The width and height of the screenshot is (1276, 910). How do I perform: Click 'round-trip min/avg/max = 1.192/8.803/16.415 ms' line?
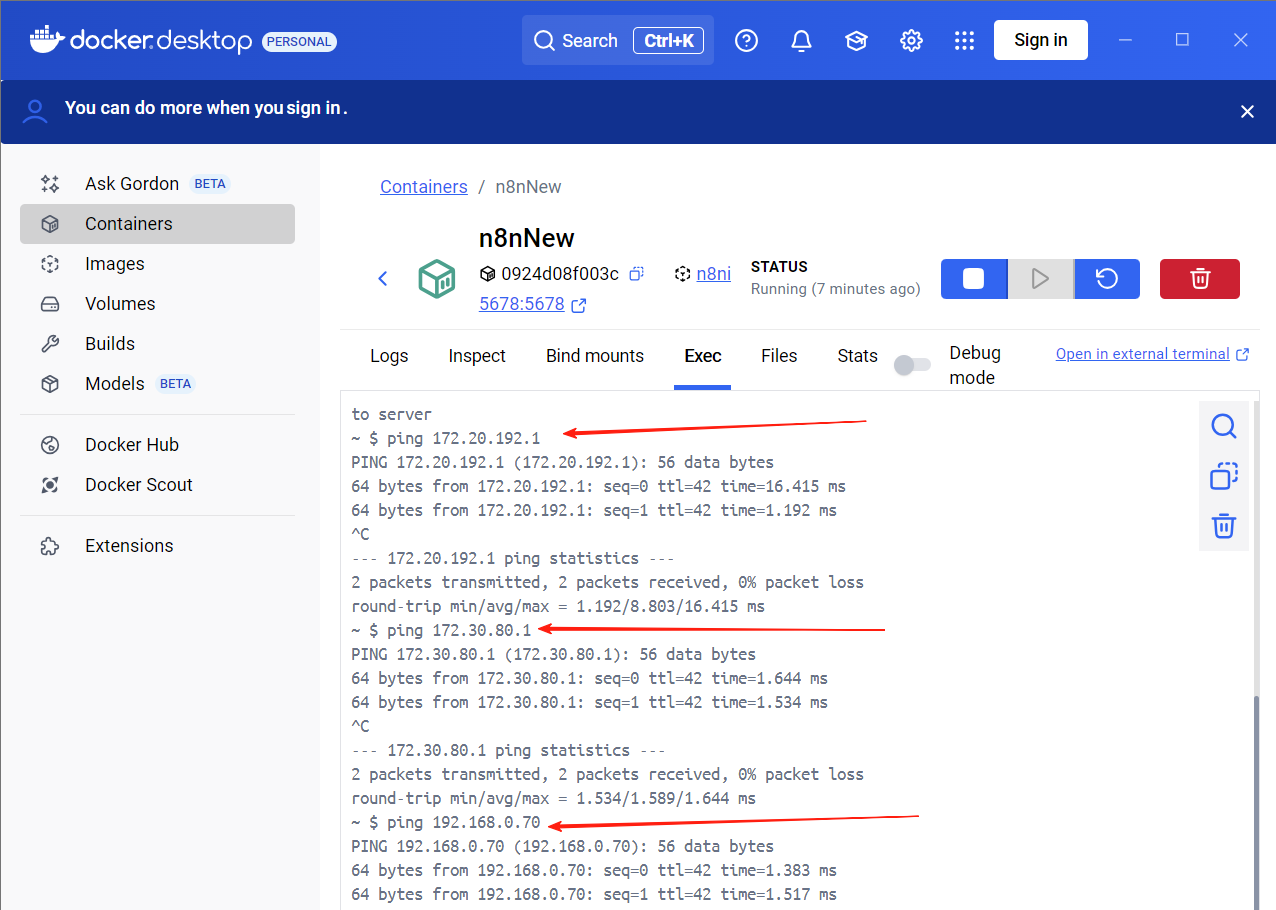pos(558,606)
